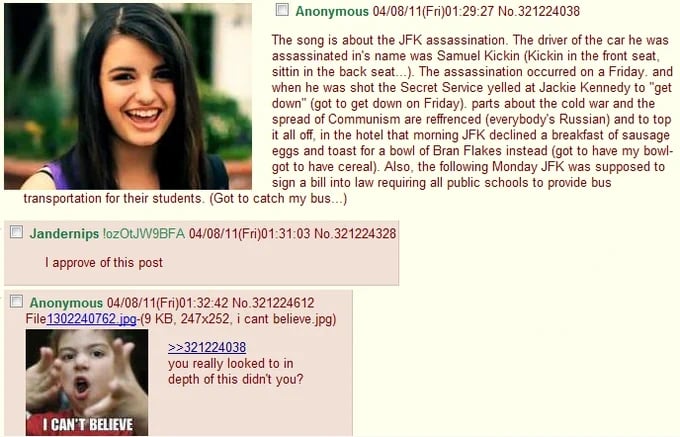Click the 'I approve of this post' text
Image resolution: width=680 pixels, height=437 pixels.
coord(104,263)
